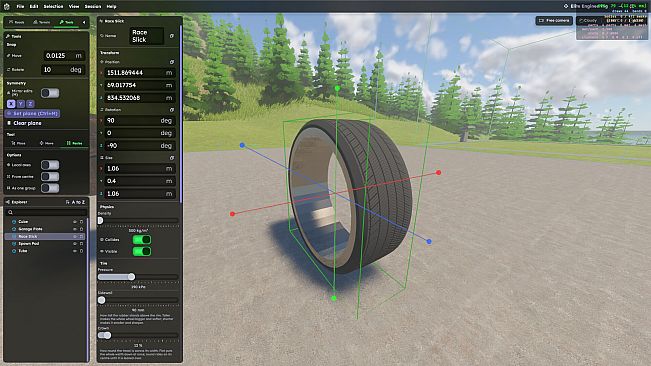Edit Position X value 1511.869444

tap(140, 73)
